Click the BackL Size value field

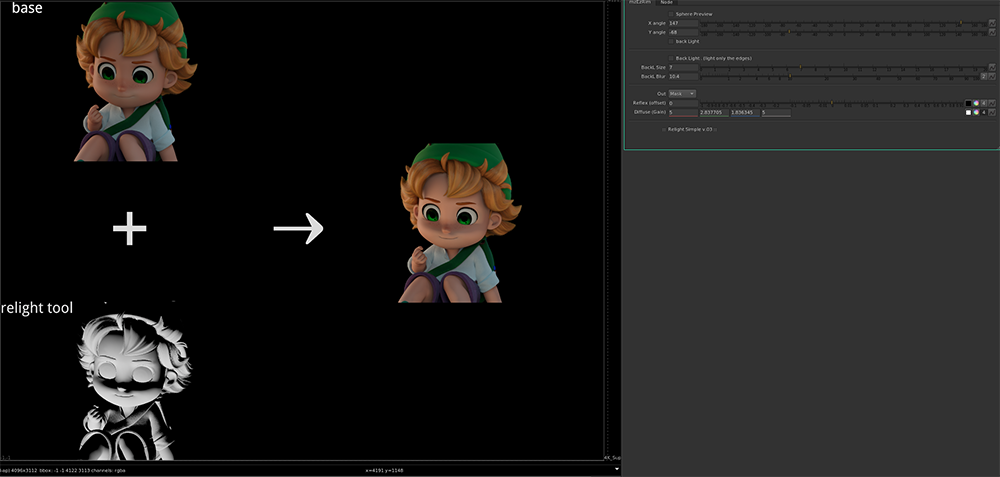[x=682, y=67]
